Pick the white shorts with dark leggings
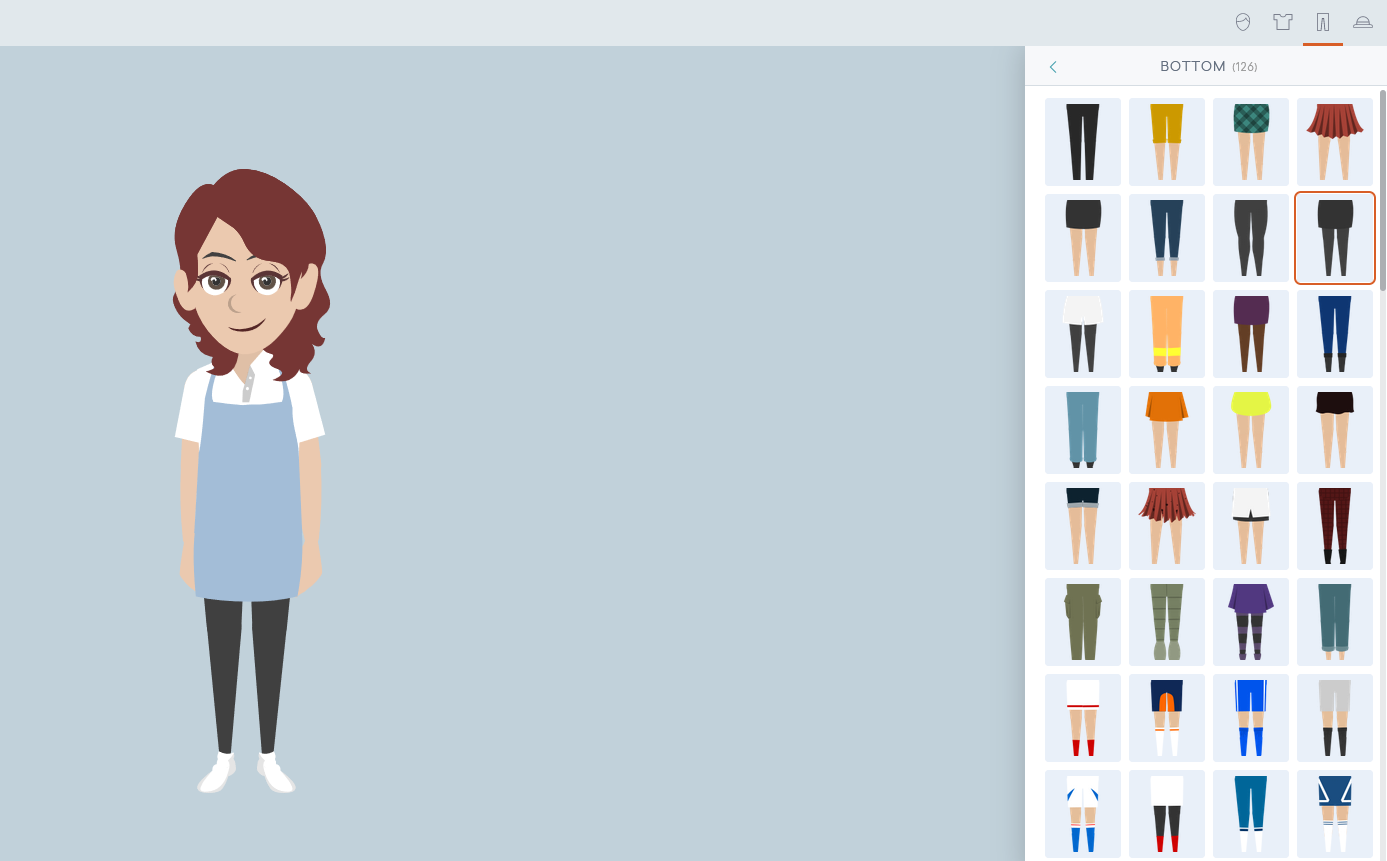Image resolution: width=1387 pixels, height=861 pixels. coord(1082,334)
